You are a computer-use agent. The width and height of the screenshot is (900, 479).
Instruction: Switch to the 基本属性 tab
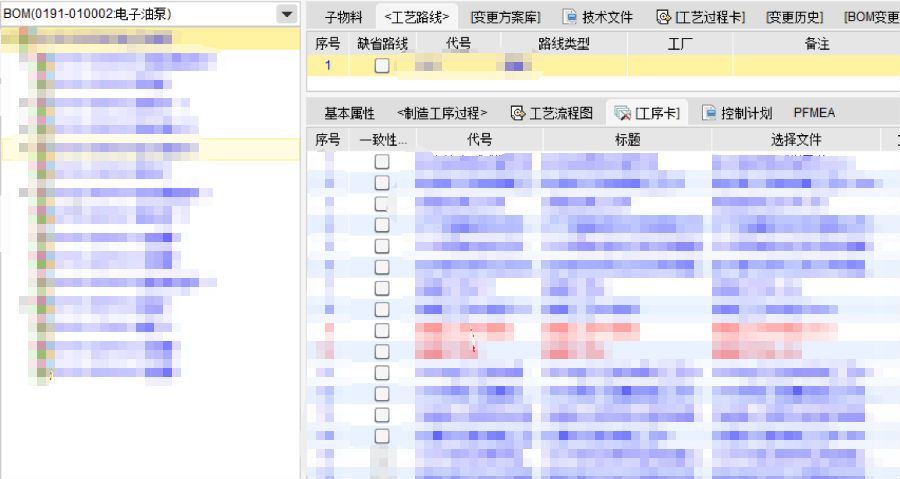pyautogui.click(x=349, y=113)
